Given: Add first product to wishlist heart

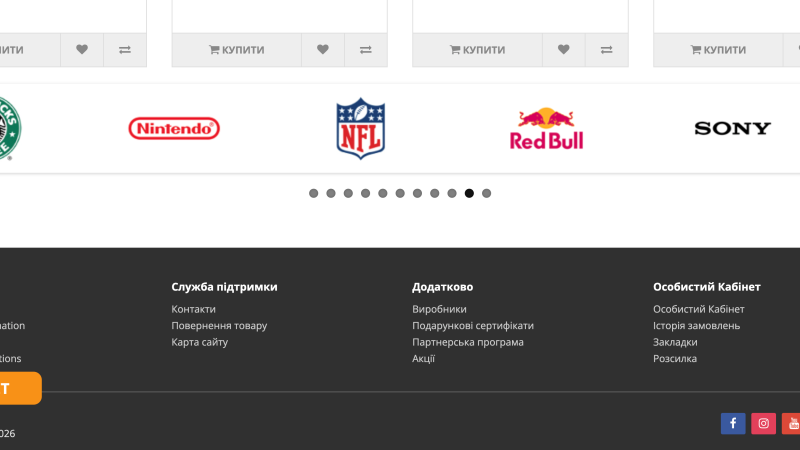Looking at the screenshot, I should point(82,49).
